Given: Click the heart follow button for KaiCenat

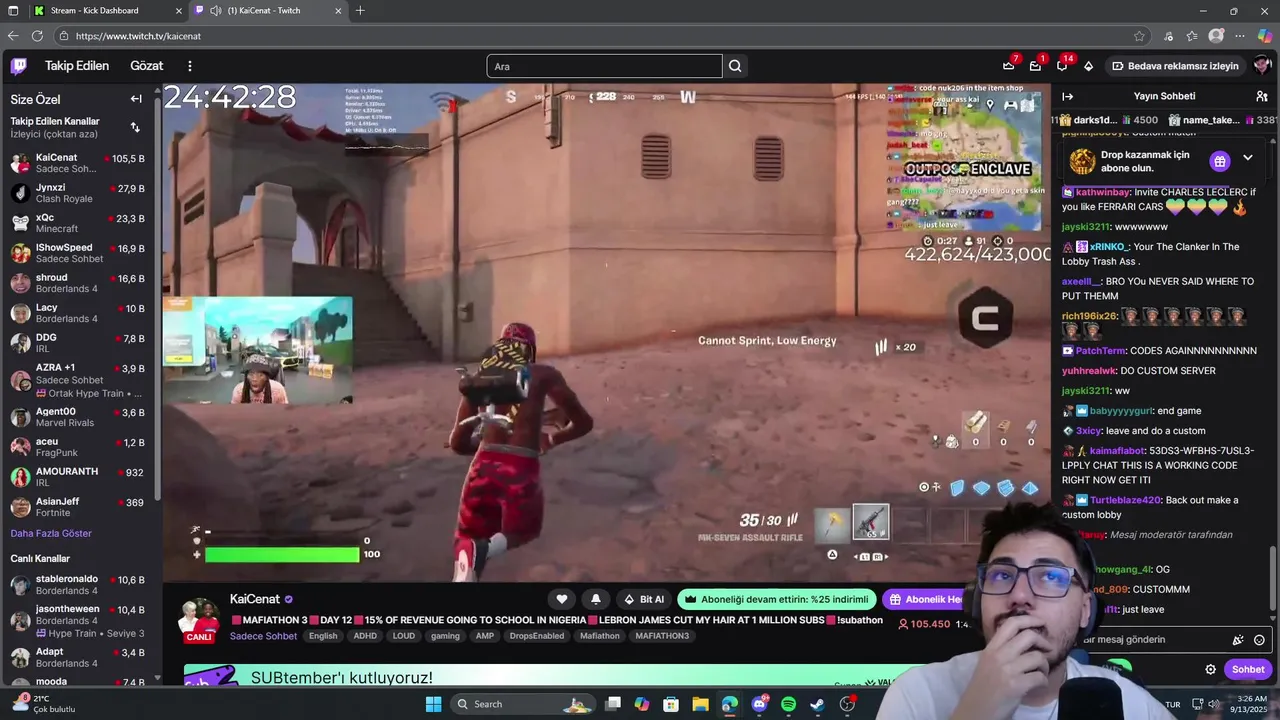Looking at the screenshot, I should [562, 599].
